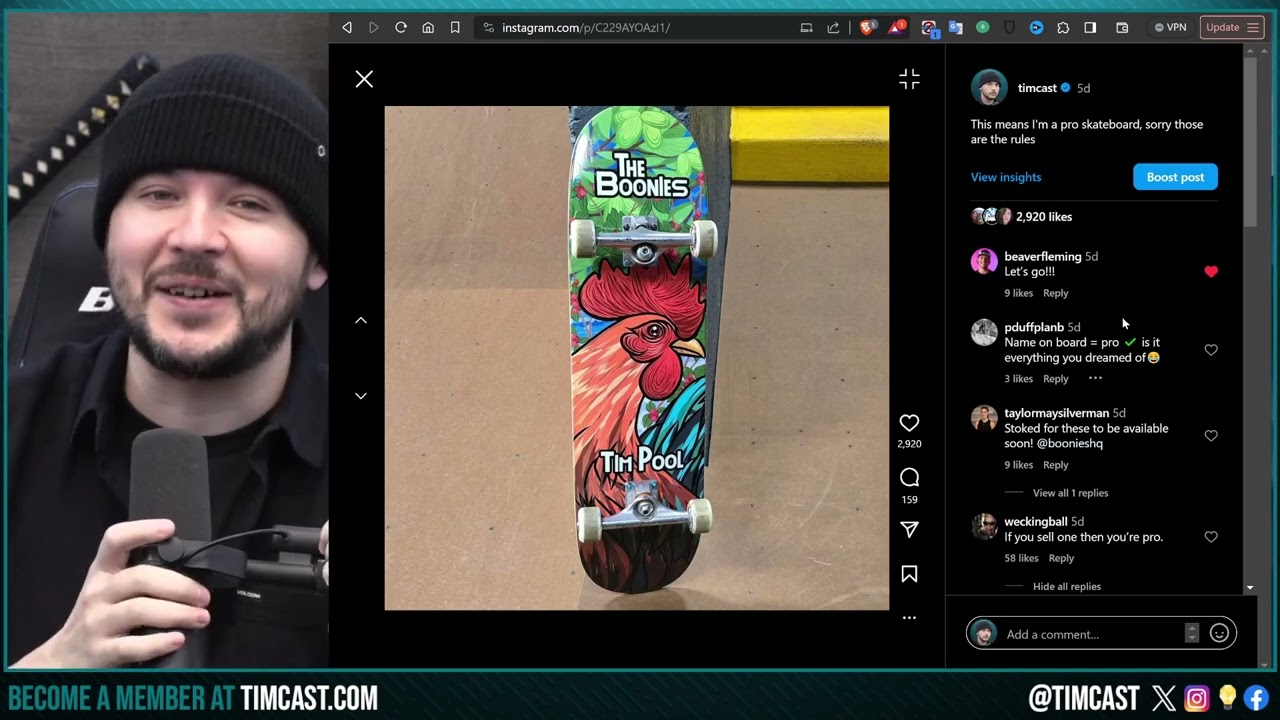Image resolution: width=1280 pixels, height=720 pixels.
Task: Like the post with the heart icon
Action: click(909, 423)
